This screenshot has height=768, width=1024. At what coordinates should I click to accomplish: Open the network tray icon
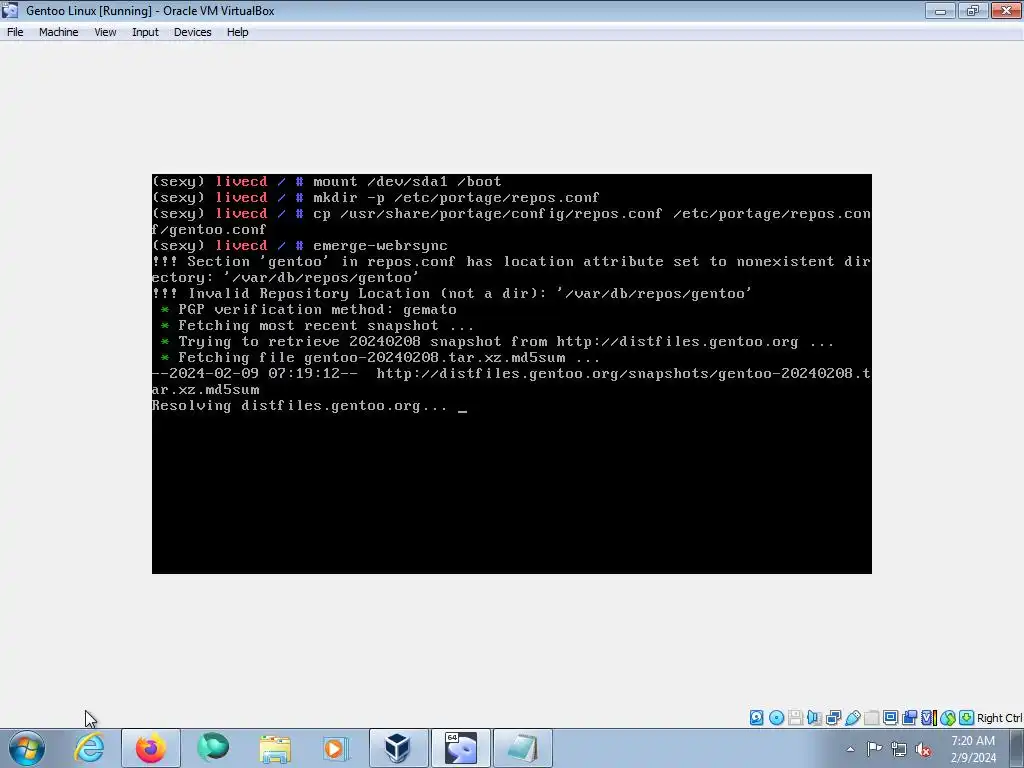coord(899,749)
